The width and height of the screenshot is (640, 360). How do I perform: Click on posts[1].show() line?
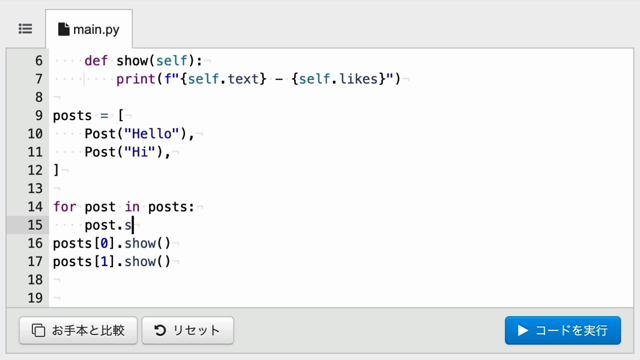click(112, 262)
